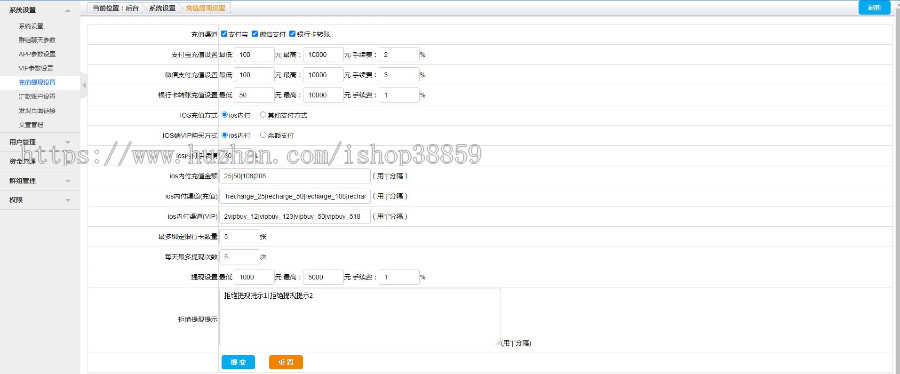The width and height of the screenshot is (900, 374).
Task: Click the 微信支付 maximum amount field
Action: coord(323,75)
